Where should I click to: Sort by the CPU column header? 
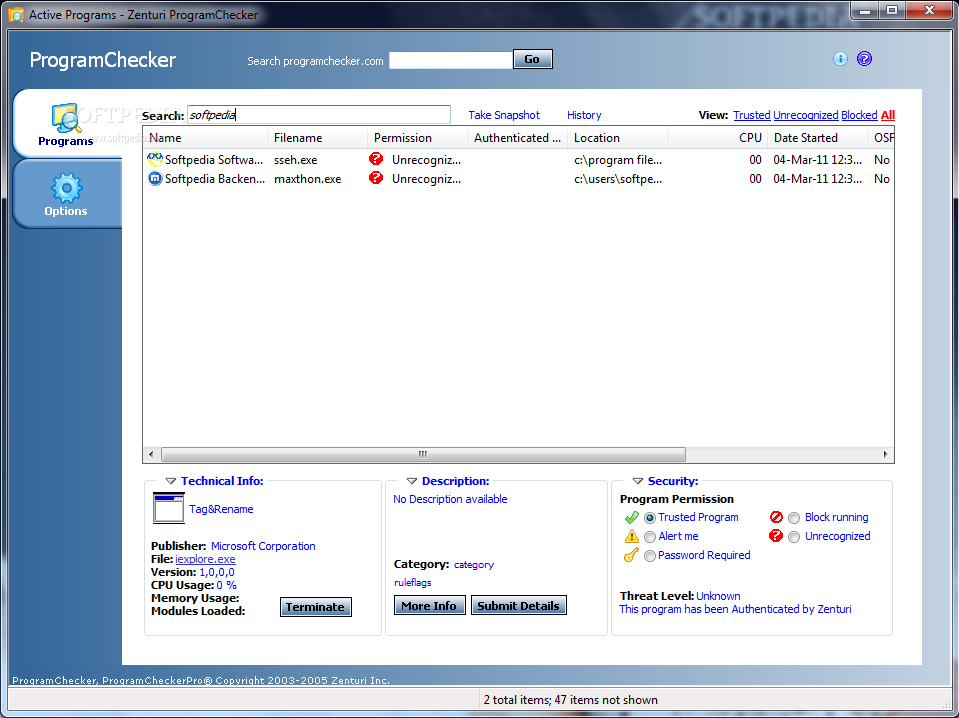click(717, 138)
